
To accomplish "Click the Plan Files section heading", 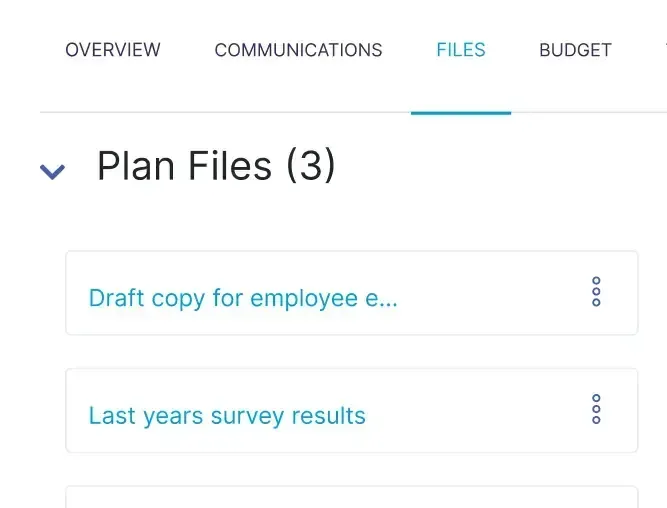I will pyautogui.click(x=184, y=166).
